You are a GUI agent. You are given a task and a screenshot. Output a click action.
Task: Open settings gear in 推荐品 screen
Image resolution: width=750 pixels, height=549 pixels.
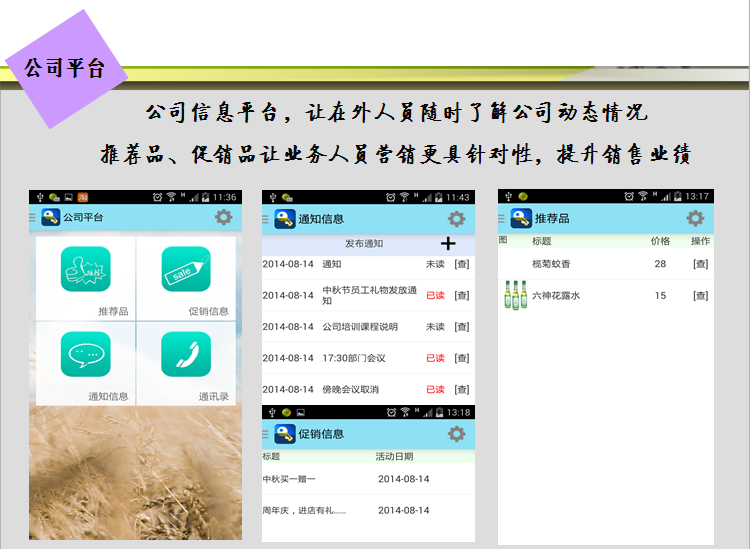coord(695,218)
